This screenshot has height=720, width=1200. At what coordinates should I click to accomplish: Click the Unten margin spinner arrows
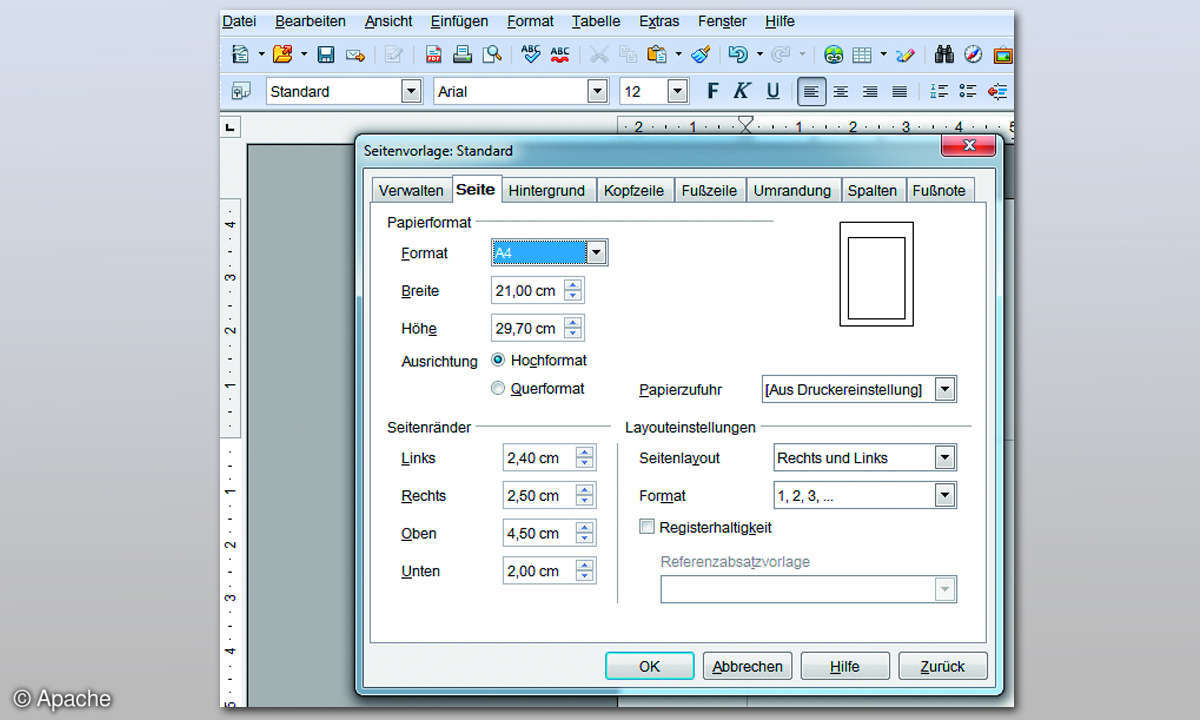click(x=585, y=571)
